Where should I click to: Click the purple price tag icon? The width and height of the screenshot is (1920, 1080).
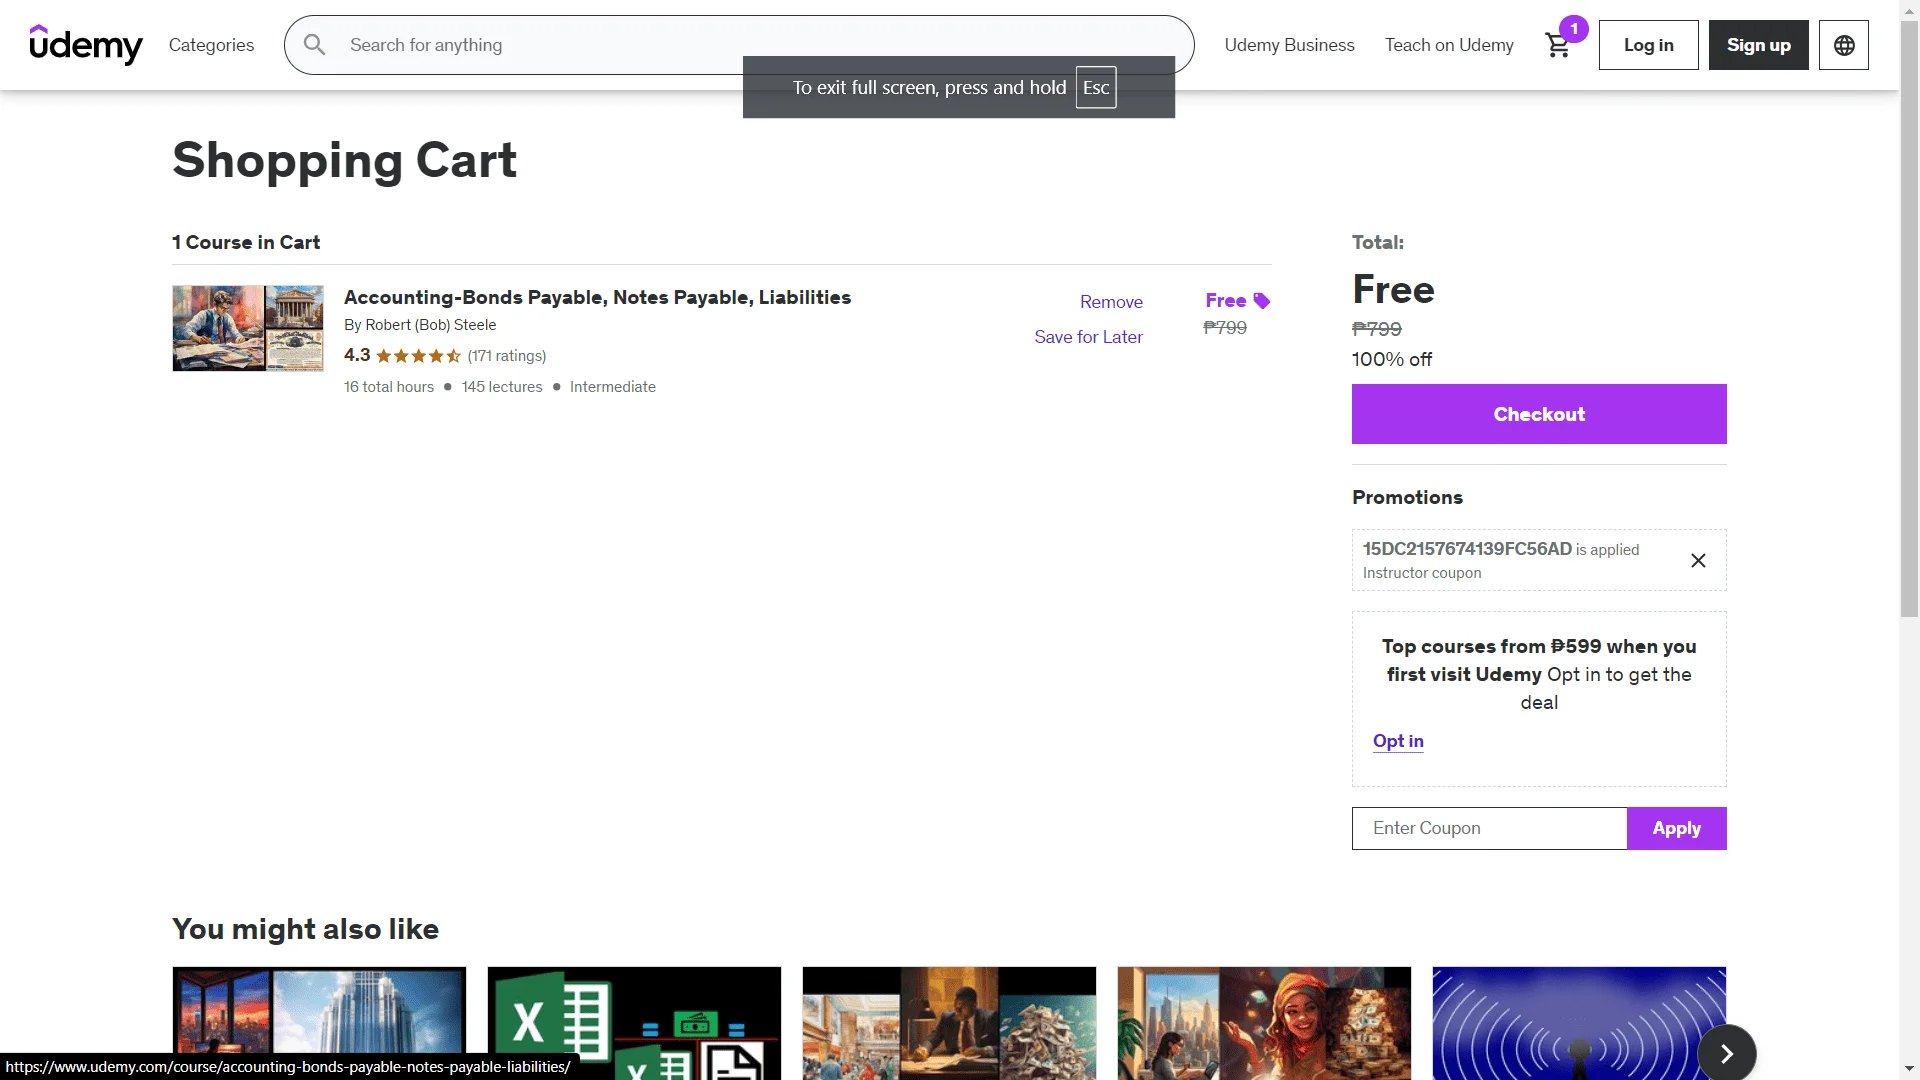(x=1262, y=301)
